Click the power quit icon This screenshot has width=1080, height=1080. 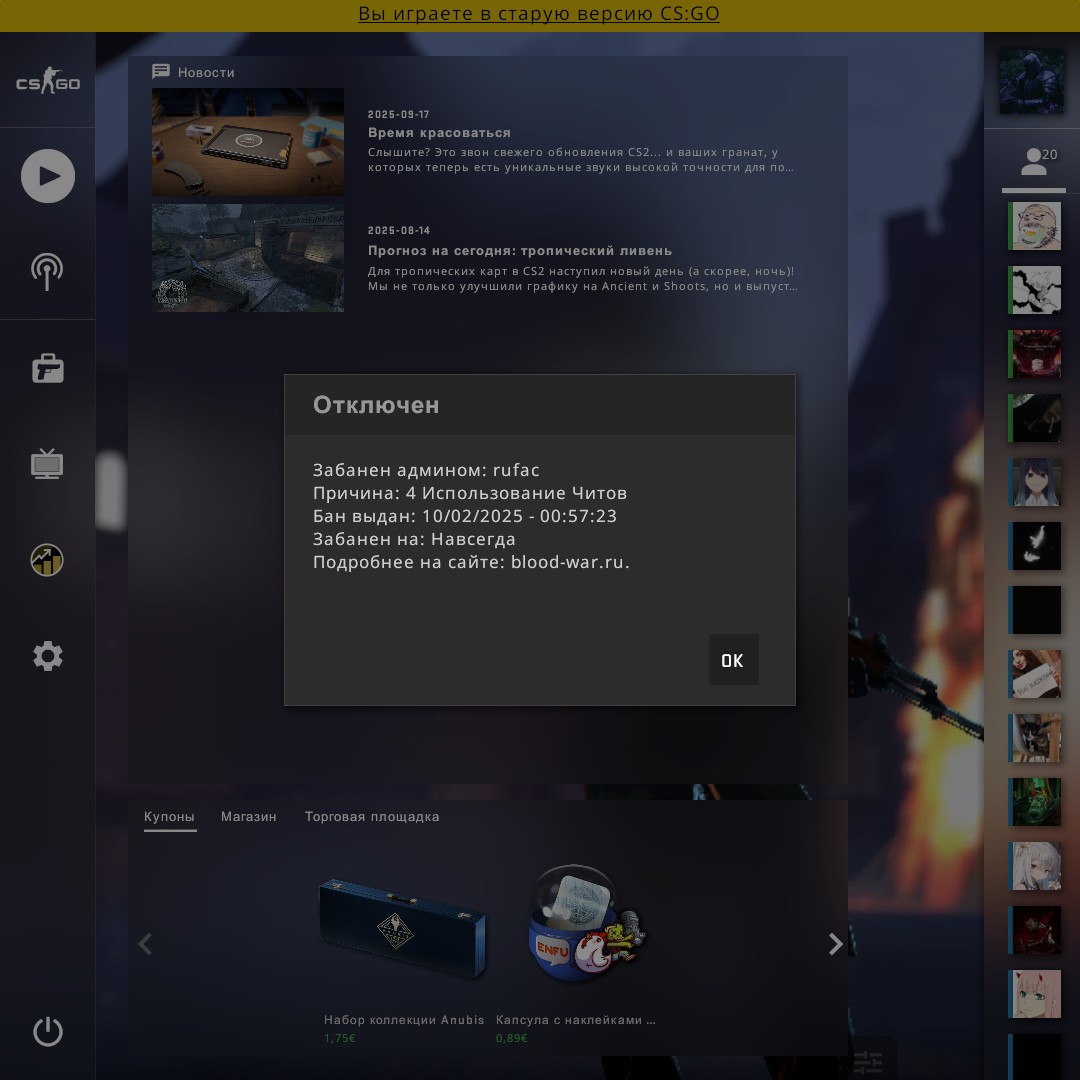click(x=47, y=1031)
